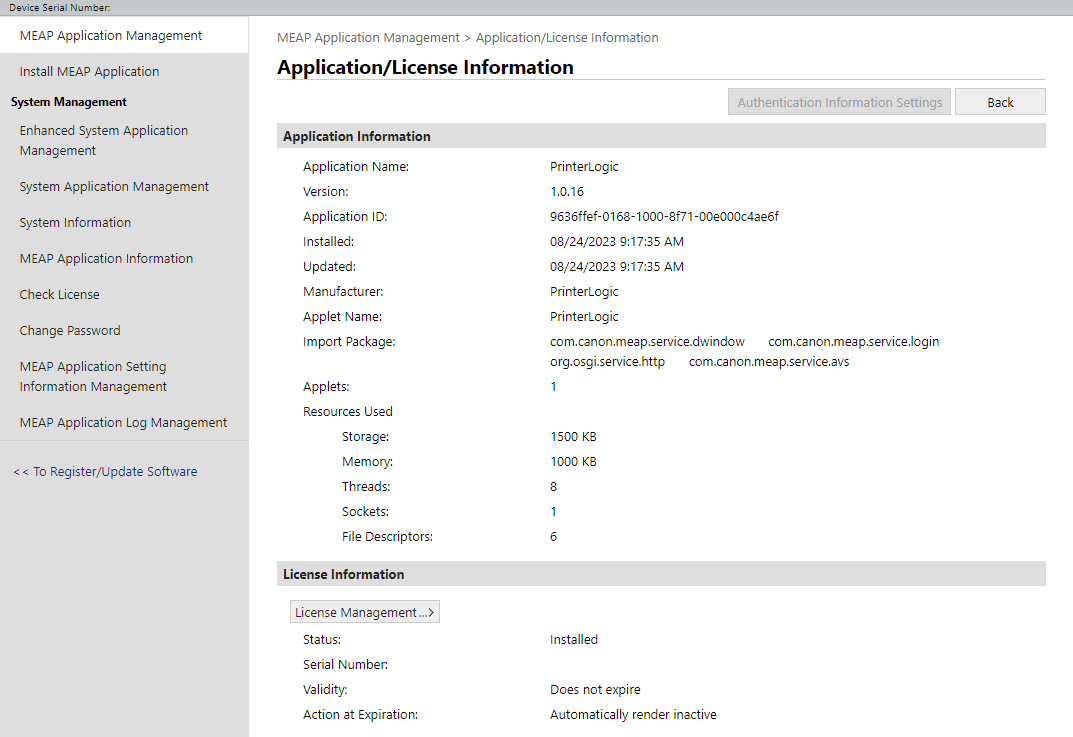Click the Resources Used label
Image resolution: width=1073 pixels, height=737 pixels.
point(348,412)
